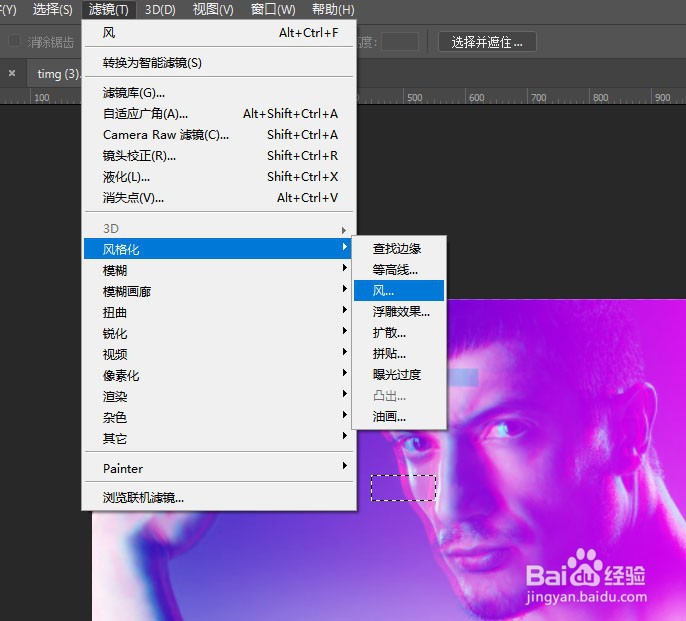The width and height of the screenshot is (686, 621).
Task: Expand the 模糊画廊 submenu
Action: click(219, 291)
